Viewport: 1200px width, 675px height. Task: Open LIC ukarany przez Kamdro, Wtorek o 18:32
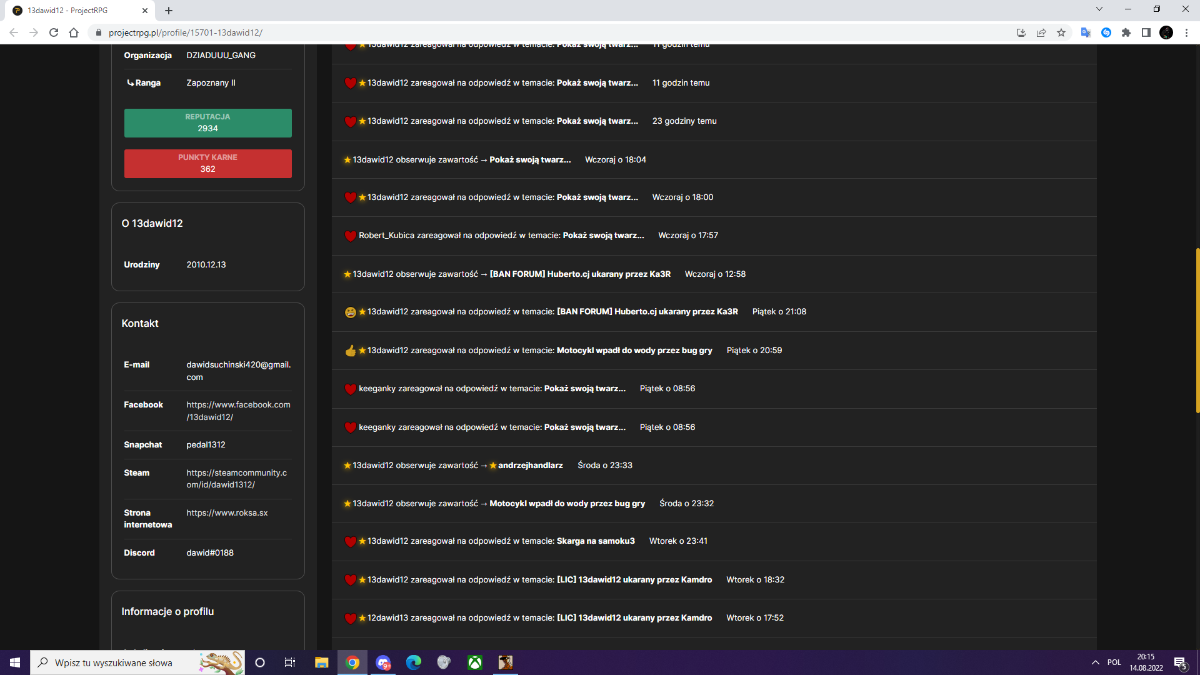coord(634,579)
